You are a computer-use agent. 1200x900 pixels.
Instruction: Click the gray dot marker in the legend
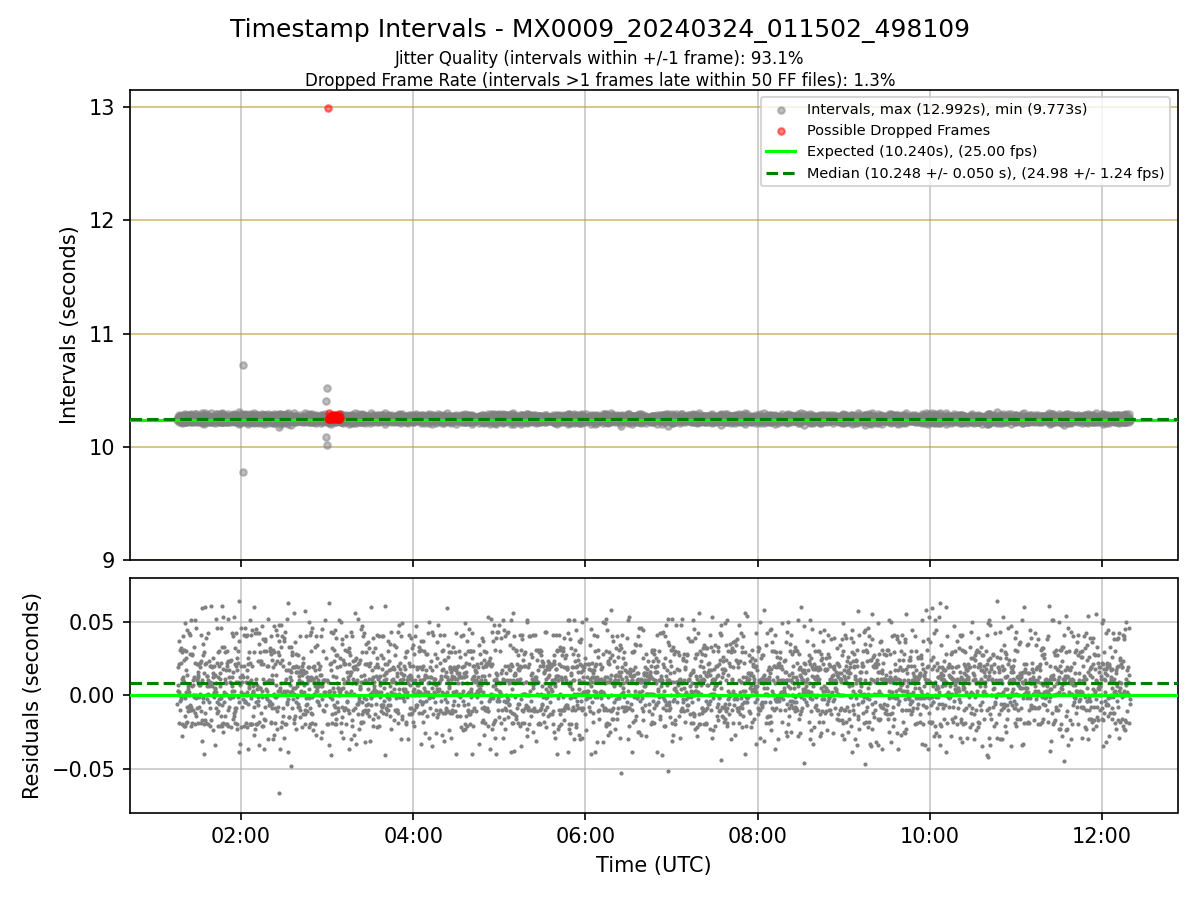coord(782,109)
